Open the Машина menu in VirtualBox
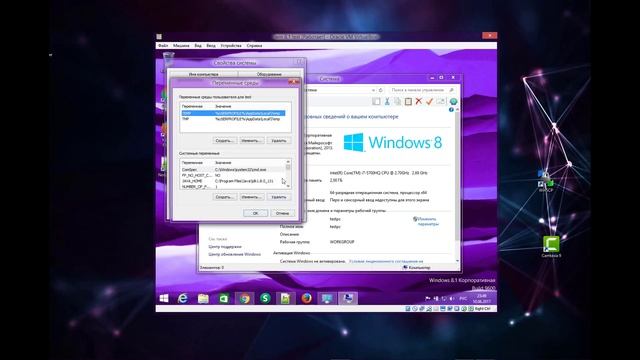 tap(181, 46)
